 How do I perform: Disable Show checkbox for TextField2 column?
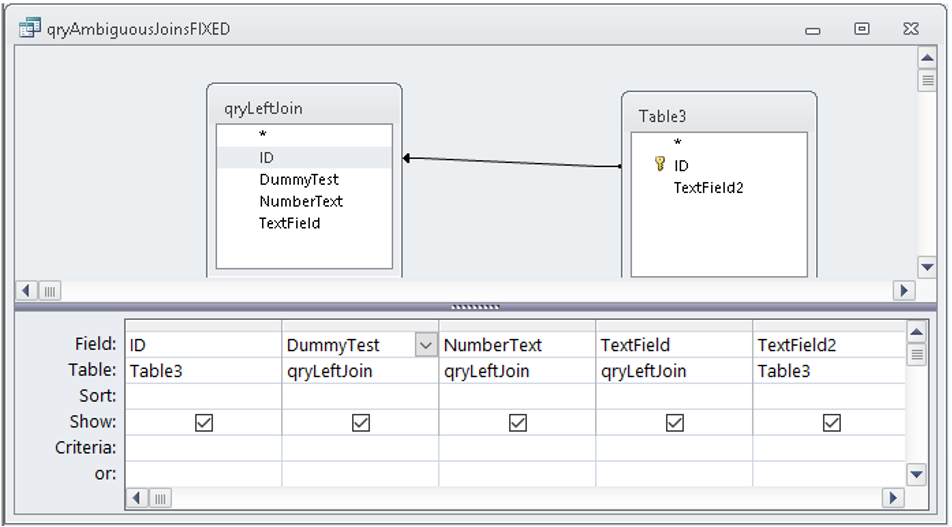832,423
